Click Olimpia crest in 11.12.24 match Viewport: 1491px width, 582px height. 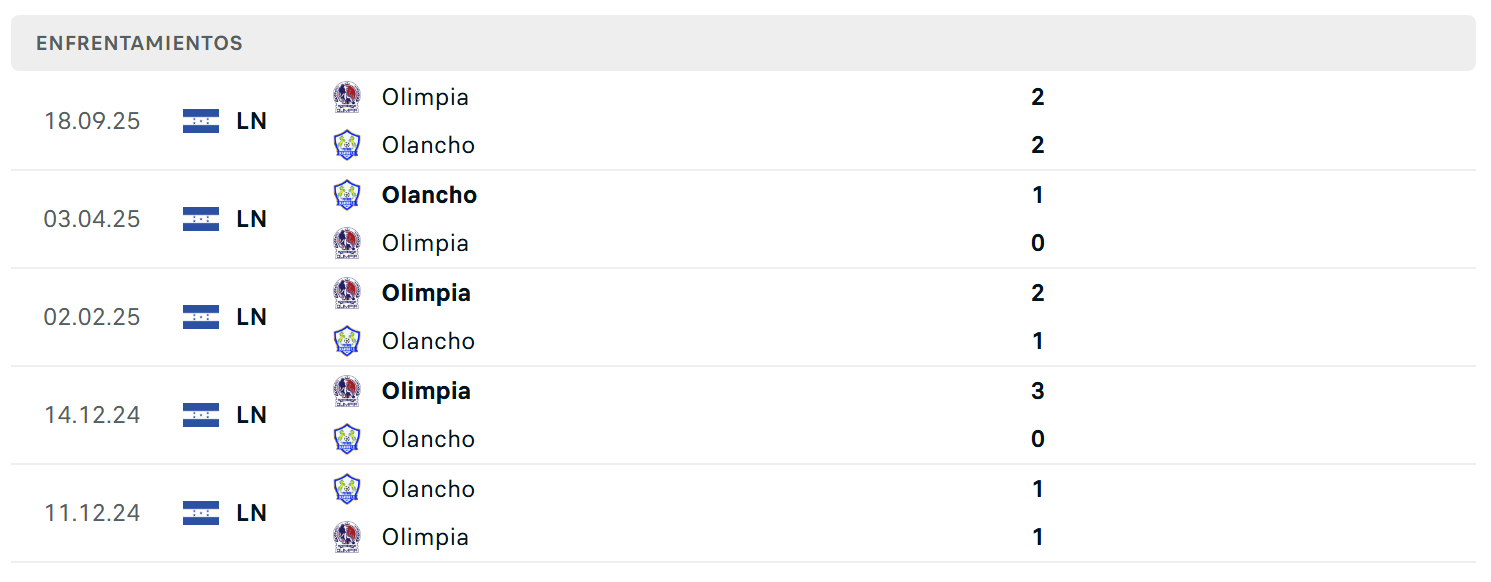coord(347,537)
